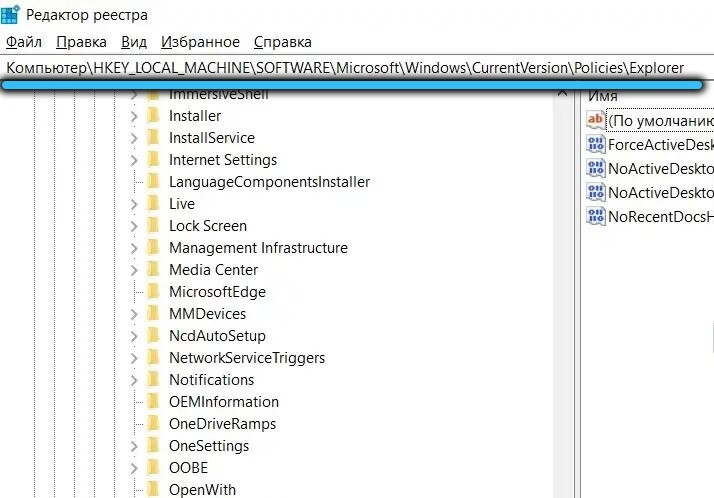Select the OneDriveRamps key name
Viewport: 714px width, 498px height.
(222, 424)
